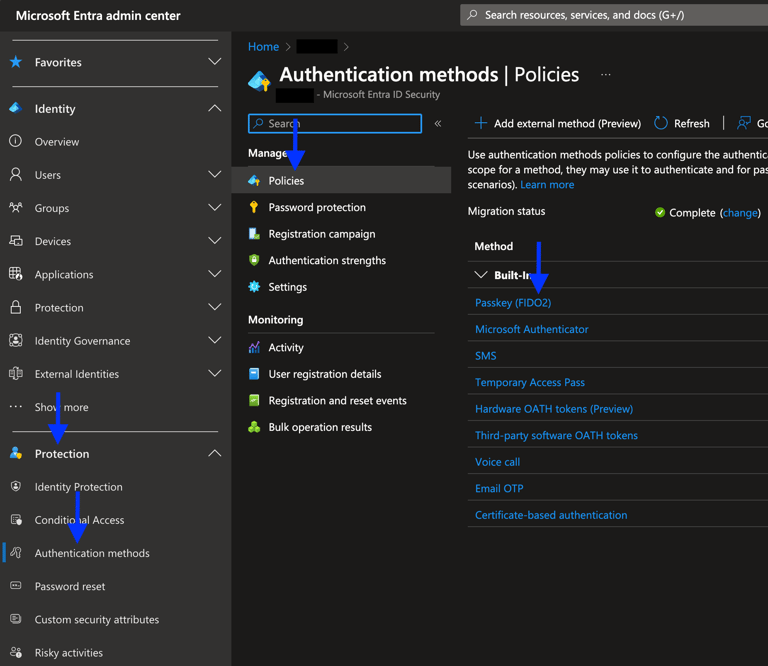The width and height of the screenshot is (768, 666).
Task: Open Hardware OATH tokens (Preview) method
Action: tap(553, 408)
